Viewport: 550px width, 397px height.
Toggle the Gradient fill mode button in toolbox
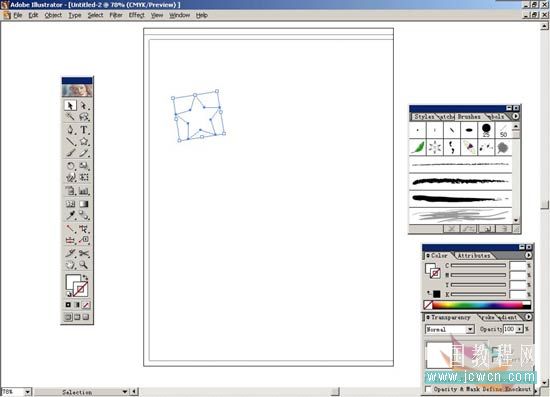tap(77, 305)
